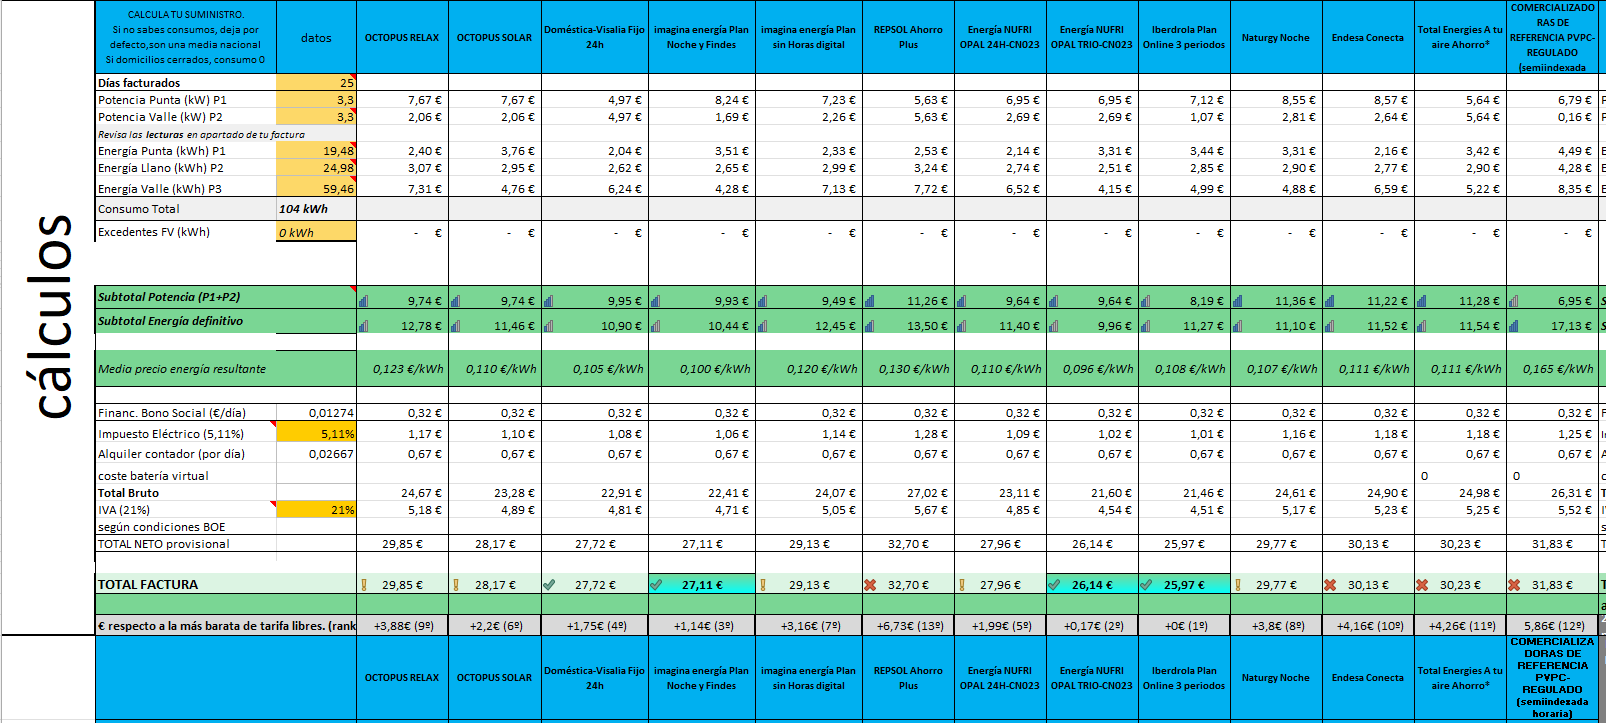Click the bar icon beside Subtotal Energía 9,96 €
The width and height of the screenshot is (1606, 723).
tap(1054, 325)
